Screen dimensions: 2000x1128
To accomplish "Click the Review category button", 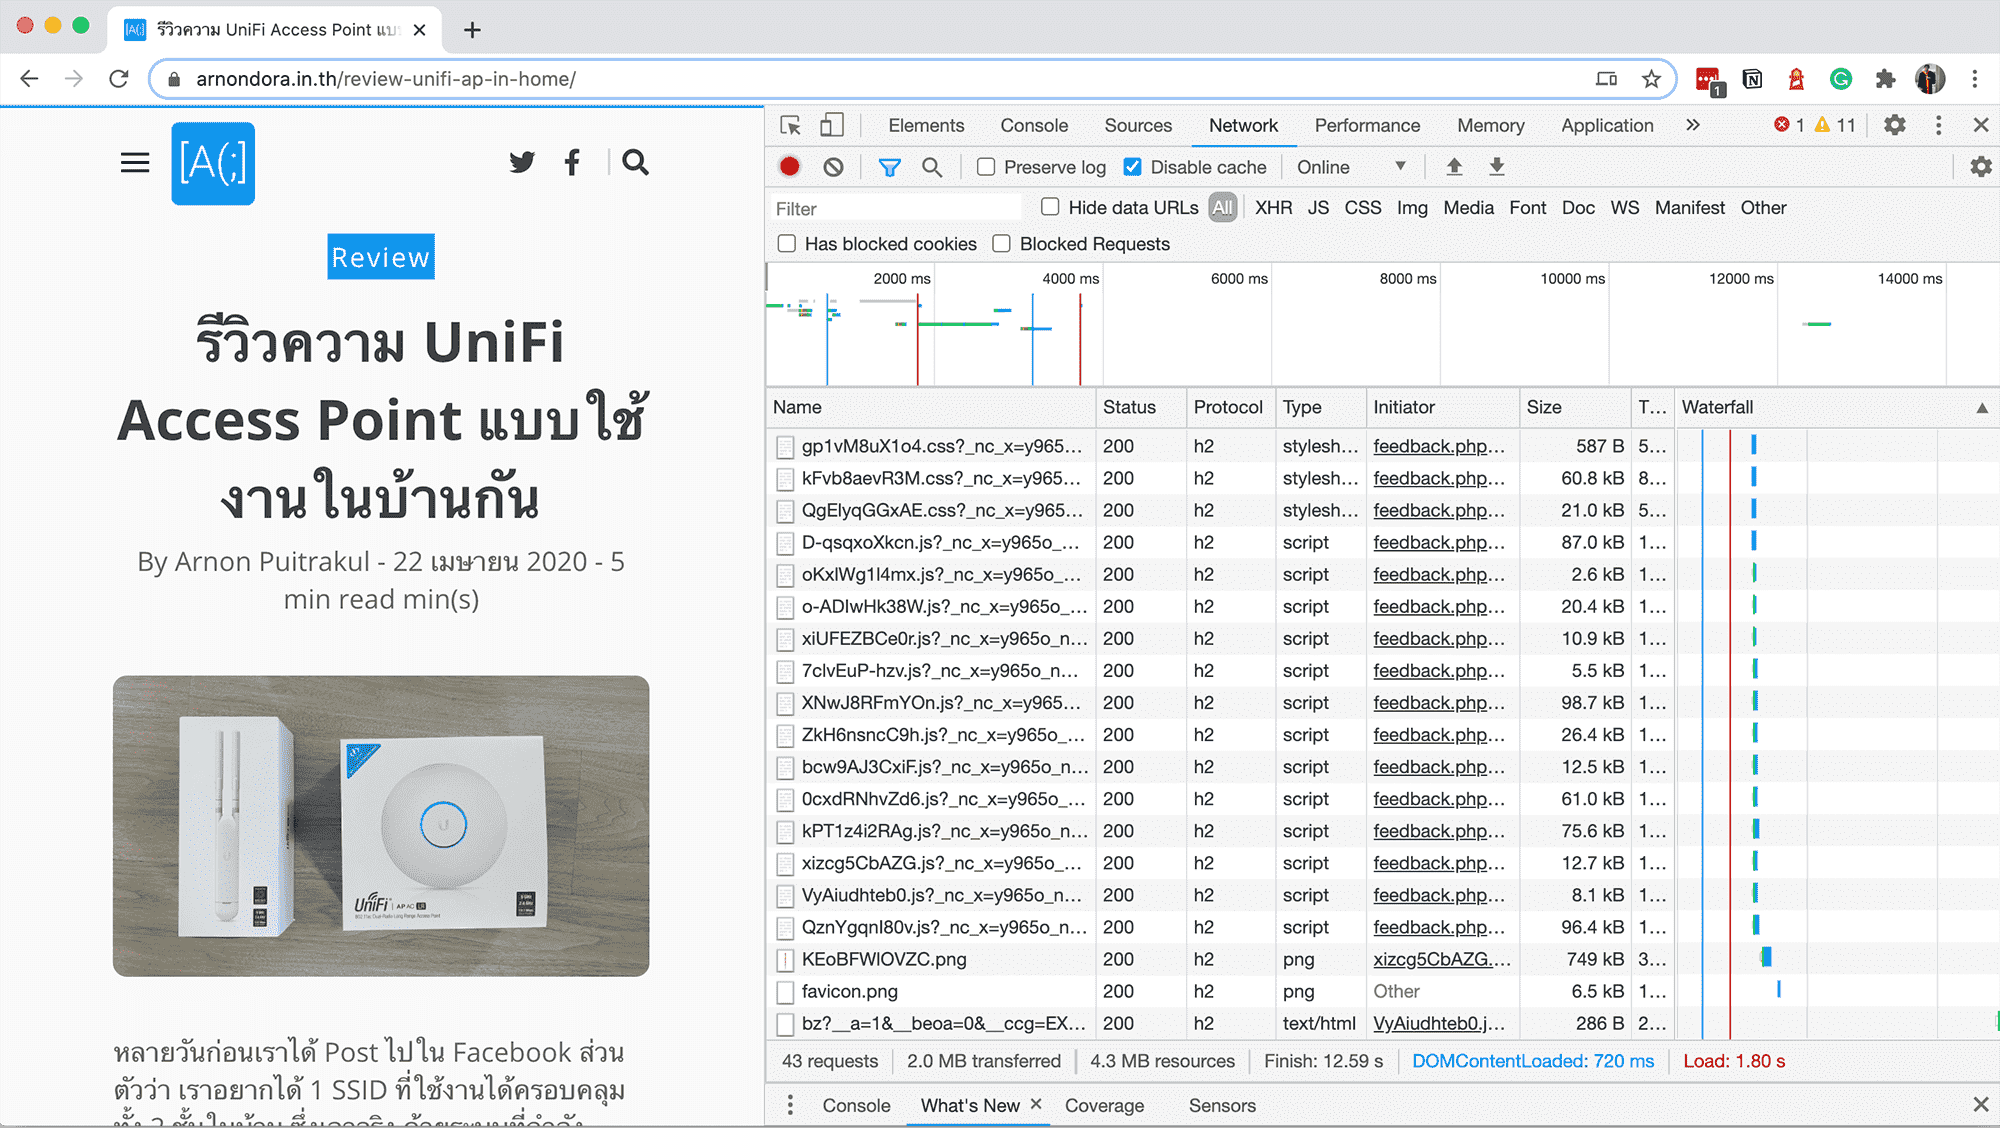I will [381, 257].
